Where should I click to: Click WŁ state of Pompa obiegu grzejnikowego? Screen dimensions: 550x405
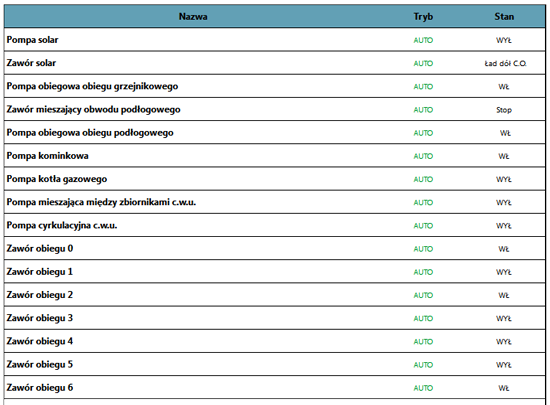coord(504,87)
